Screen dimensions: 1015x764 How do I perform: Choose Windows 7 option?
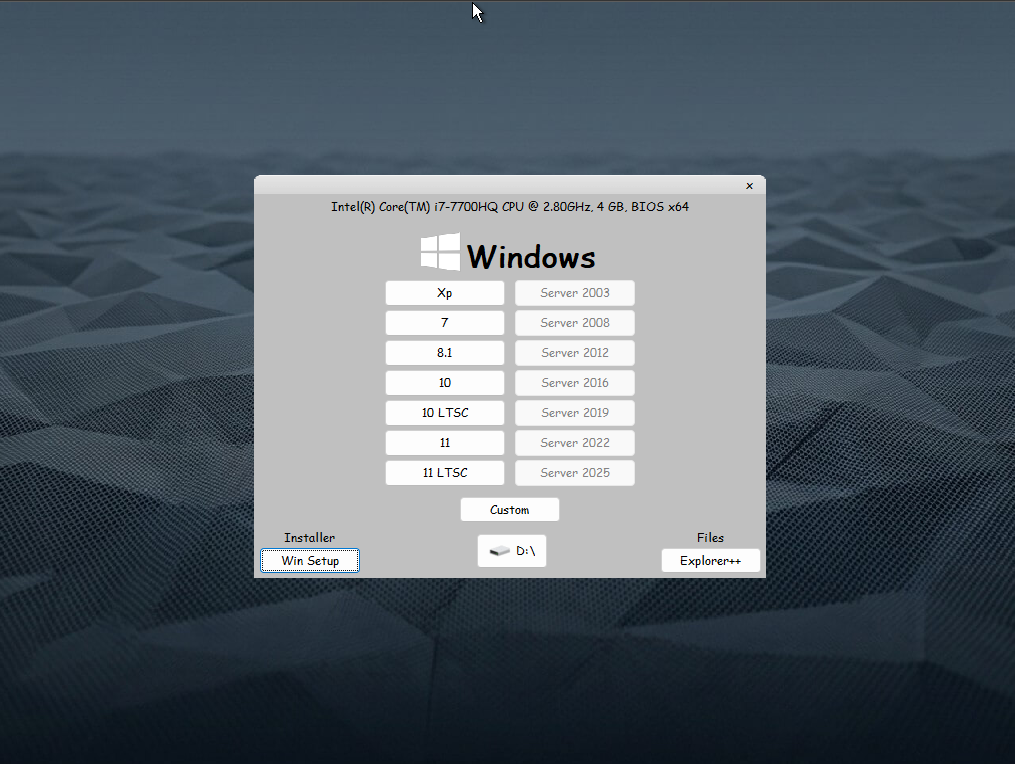(445, 322)
